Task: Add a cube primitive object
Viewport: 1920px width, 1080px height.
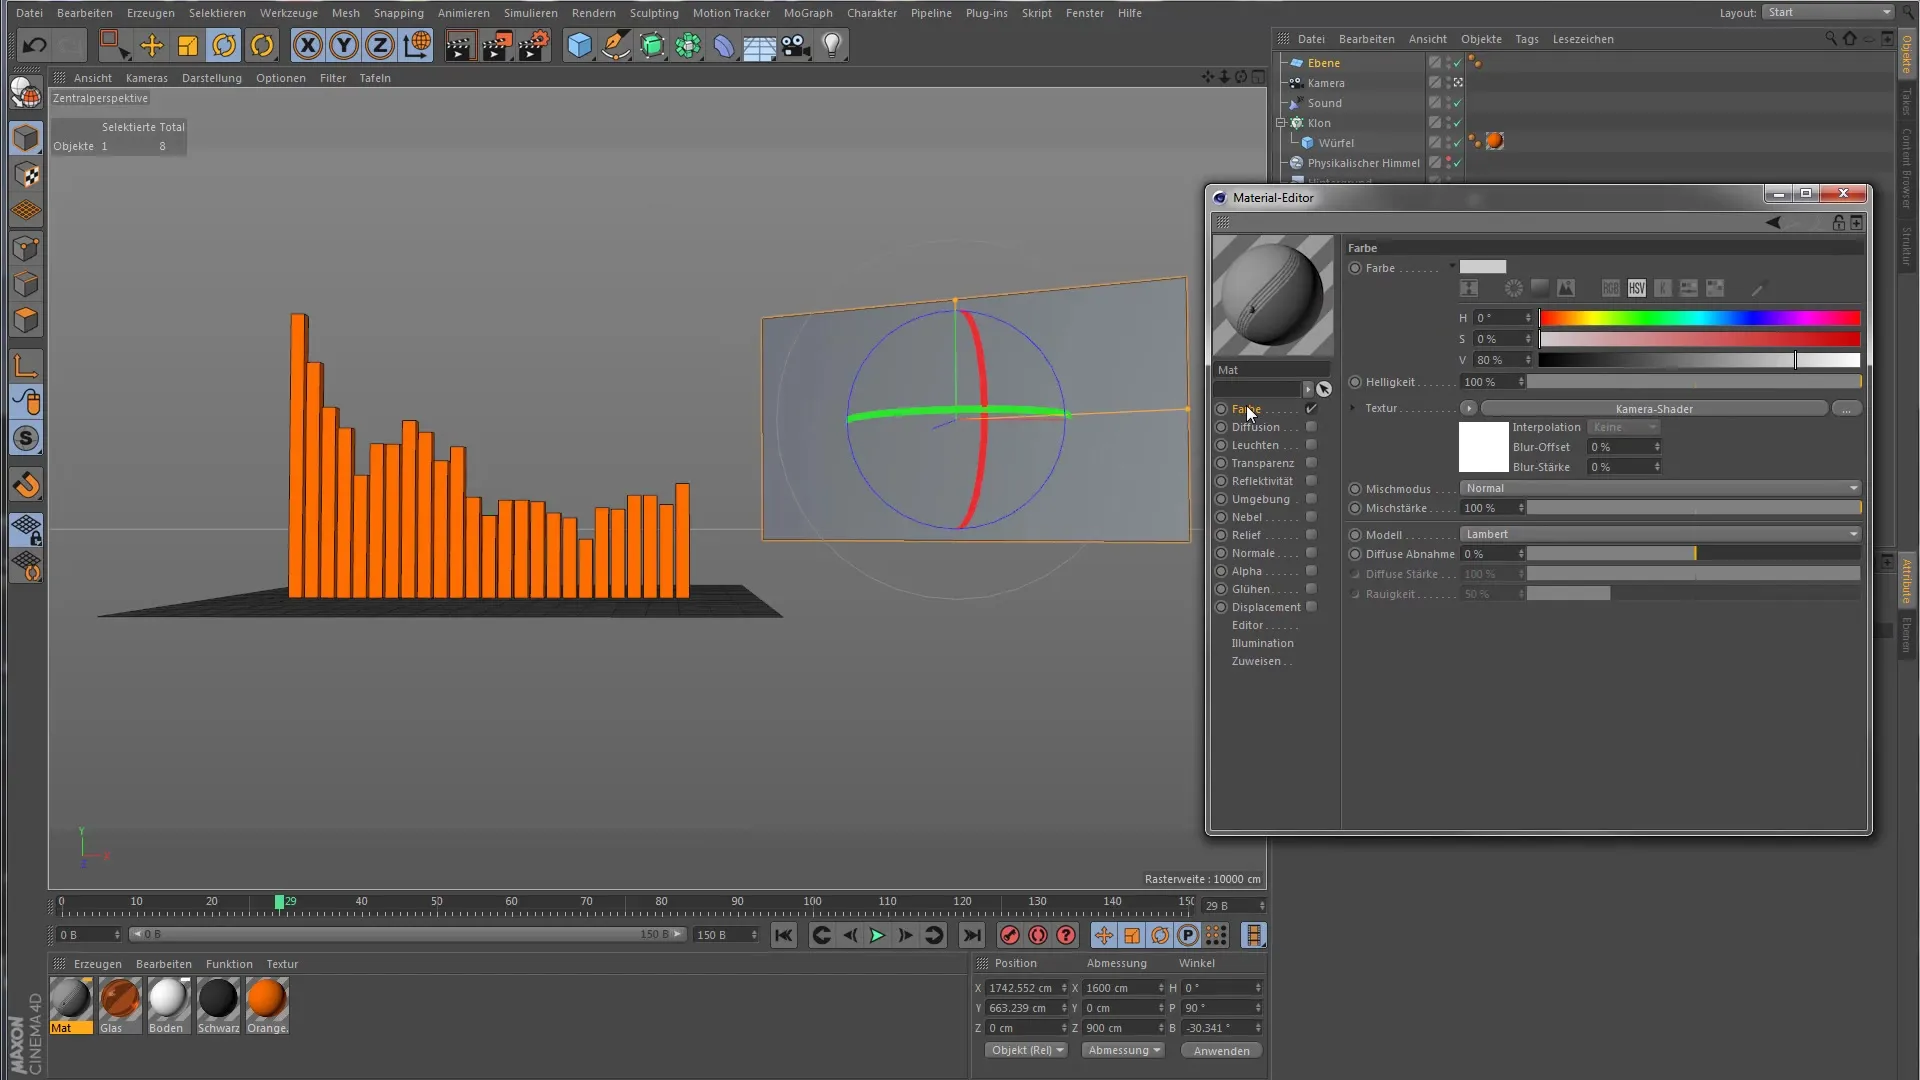Action: coord(579,45)
